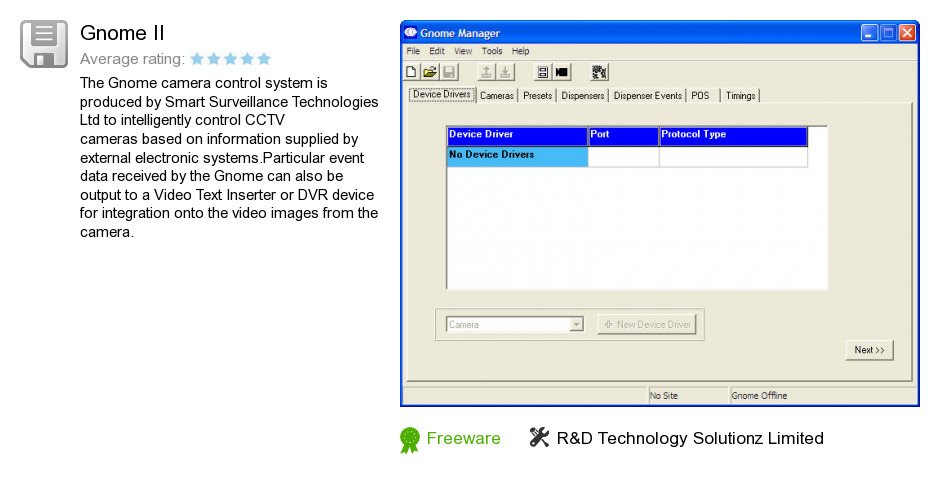Select the Device Drivers tab
The width and height of the screenshot is (940, 484).
click(x=442, y=94)
